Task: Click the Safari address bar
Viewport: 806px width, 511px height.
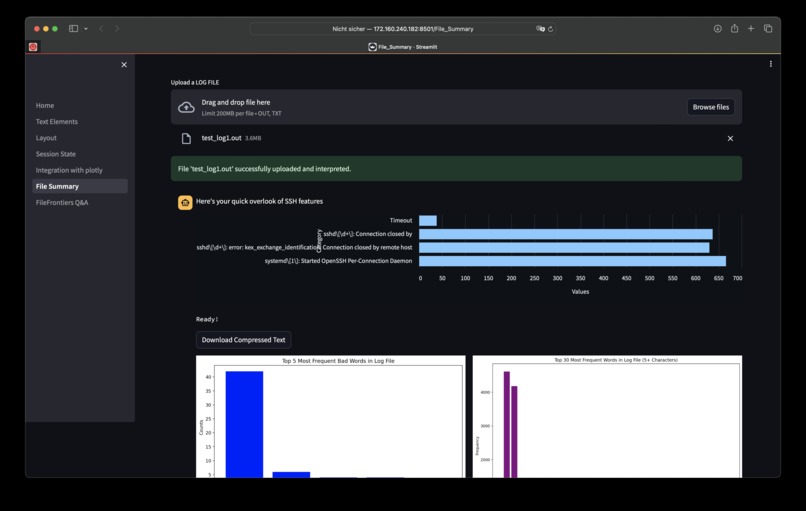Action: coord(402,29)
